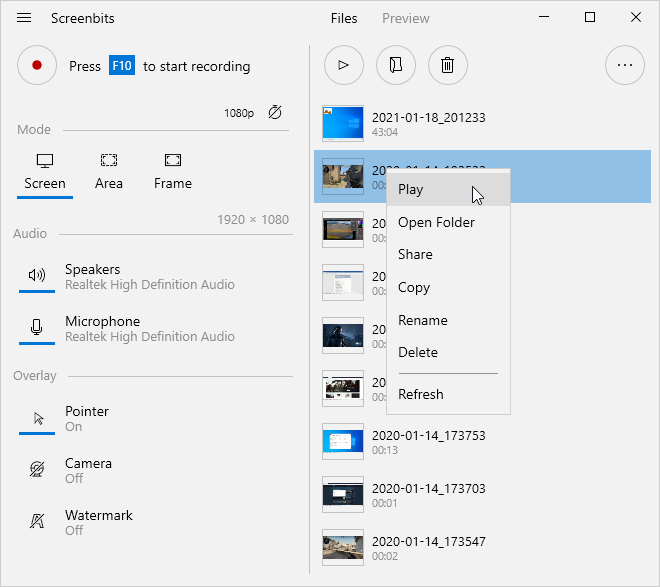660x587 pixels.
Task: Select recording 2020-01-14_173703
Action: click(482, 494)
